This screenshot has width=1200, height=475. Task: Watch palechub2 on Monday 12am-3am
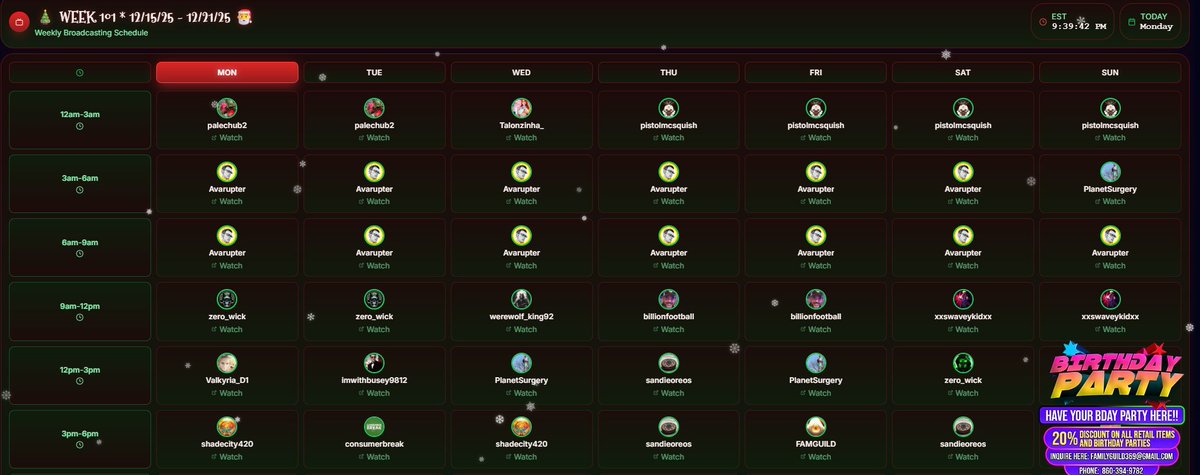point(227,138)
